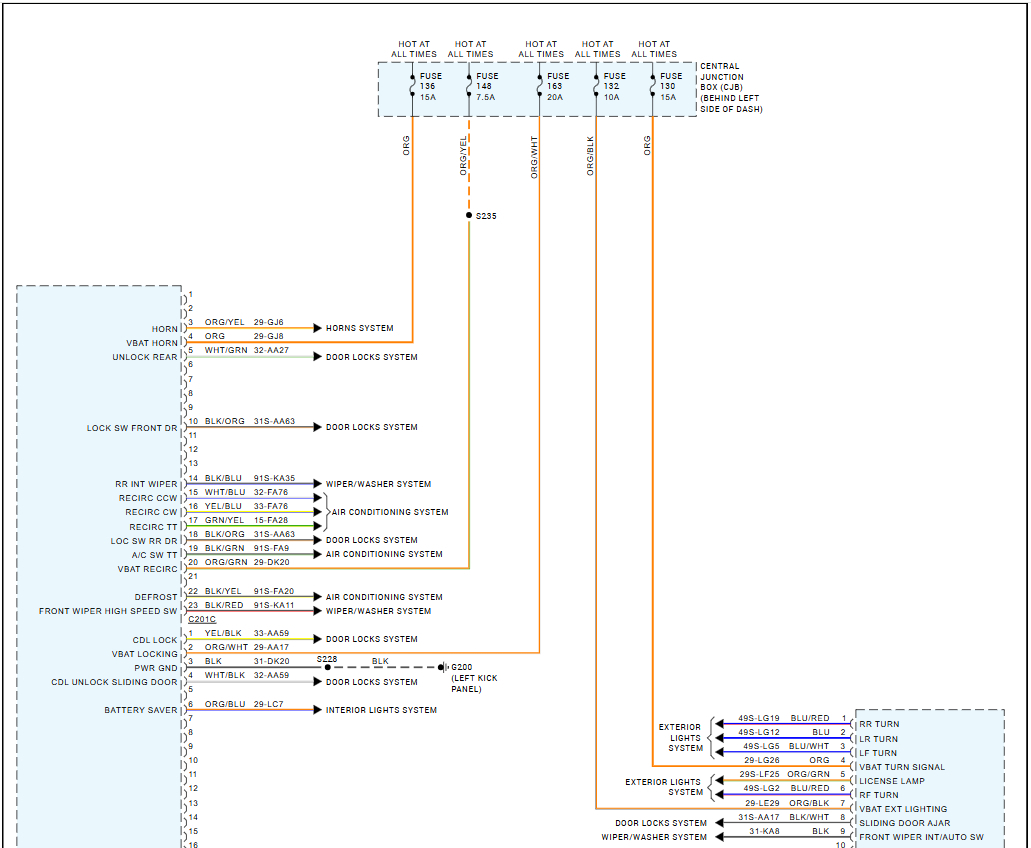Click the S228 splice dot
The image size is (1031, 848).
pyautogui.click(x=327, y=667)
